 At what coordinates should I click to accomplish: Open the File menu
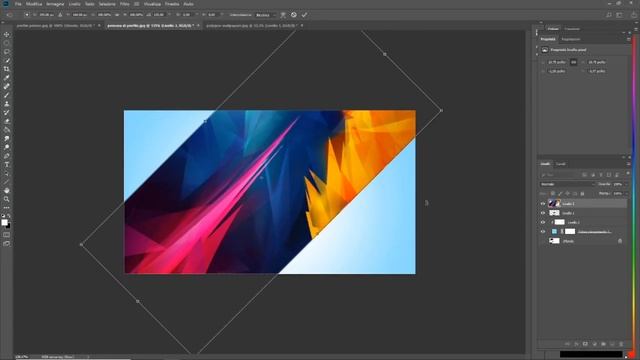[x=18, y=4]
